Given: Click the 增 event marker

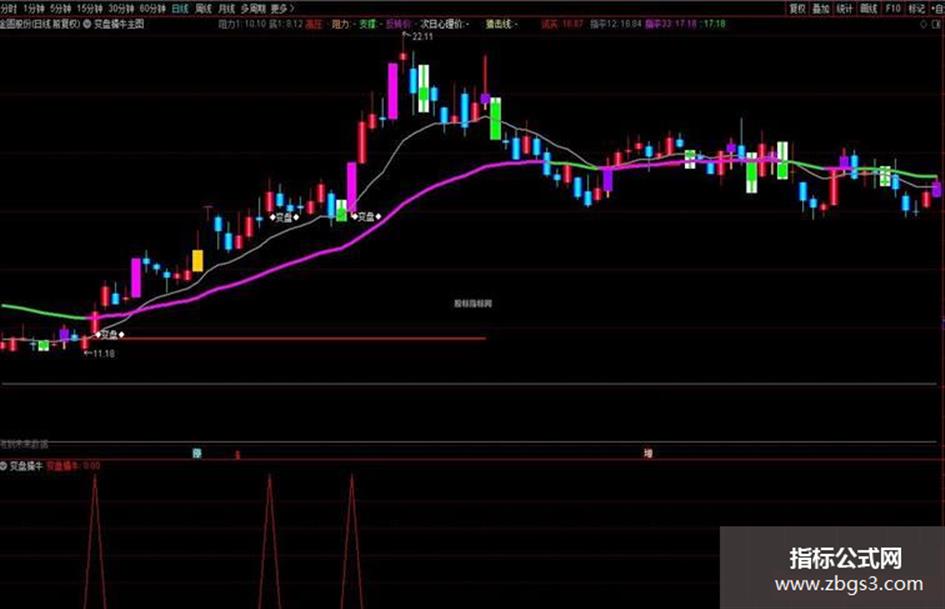Looking at the screenshot, I should (648, 453).
